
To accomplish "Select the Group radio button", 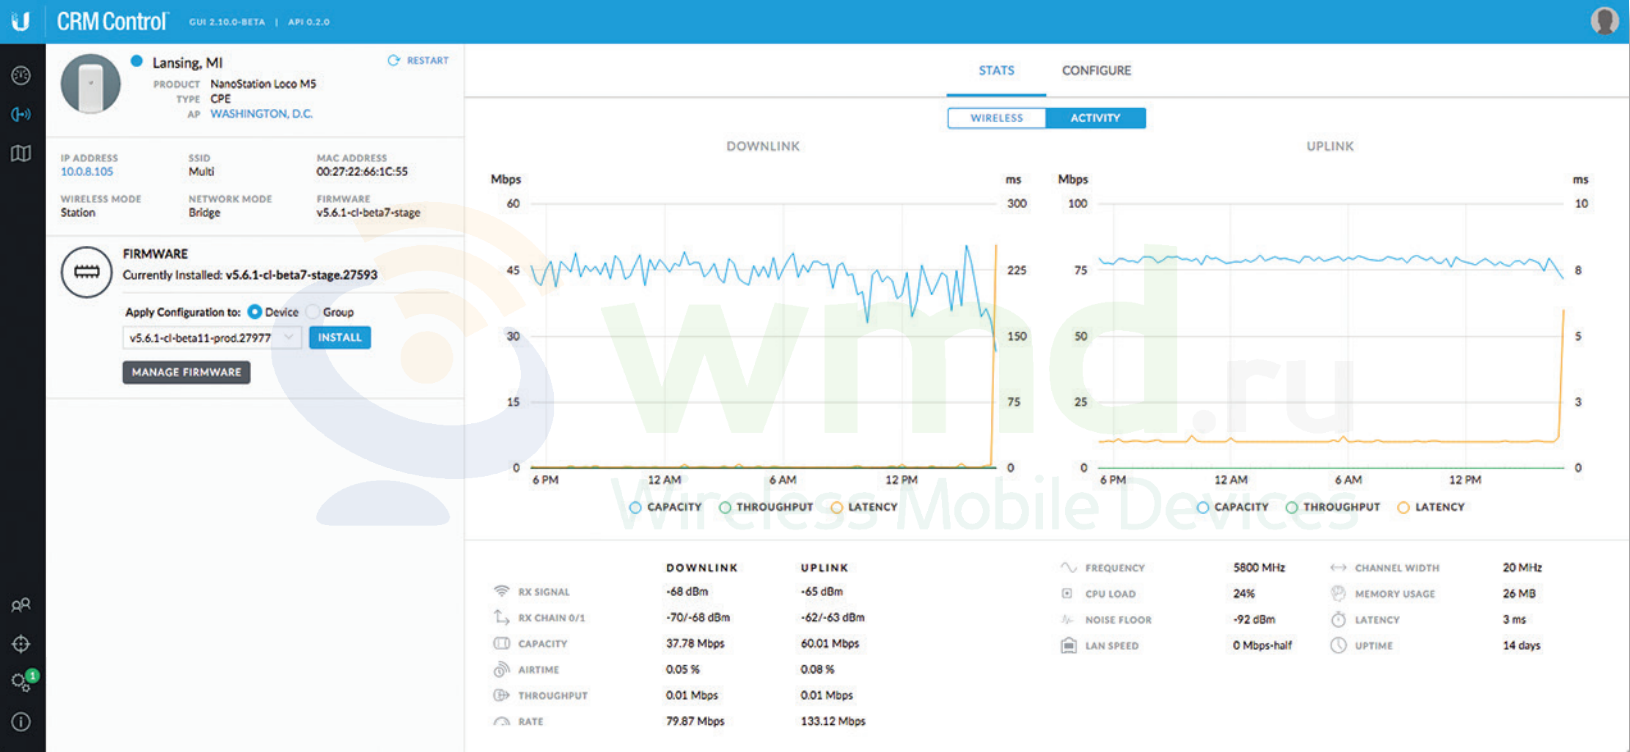I will 312,312.
